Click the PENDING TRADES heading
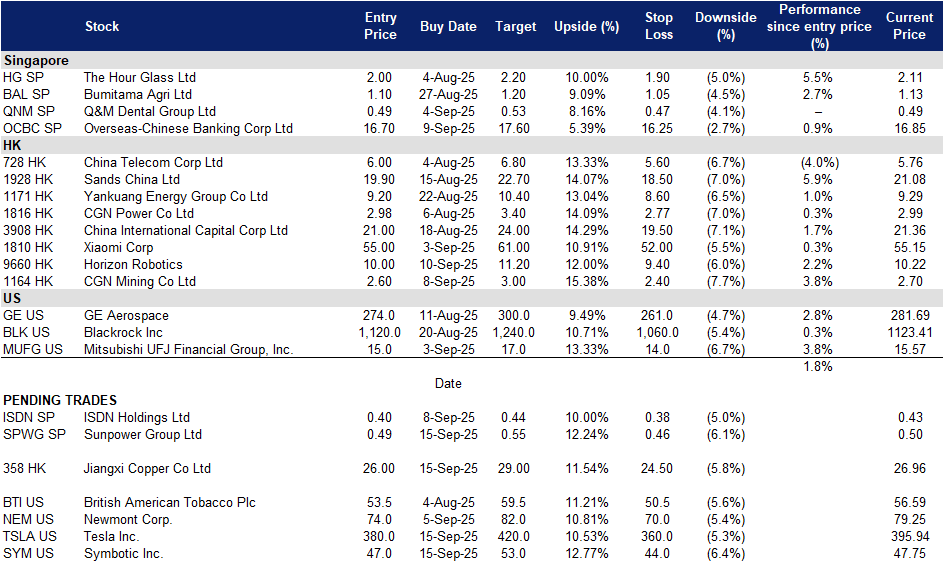The width and height of the screenshot is (943, 562). click(60, 400)
